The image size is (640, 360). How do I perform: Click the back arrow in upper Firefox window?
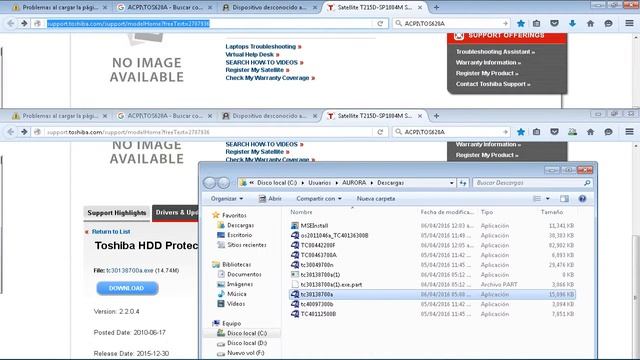(11, 24)
